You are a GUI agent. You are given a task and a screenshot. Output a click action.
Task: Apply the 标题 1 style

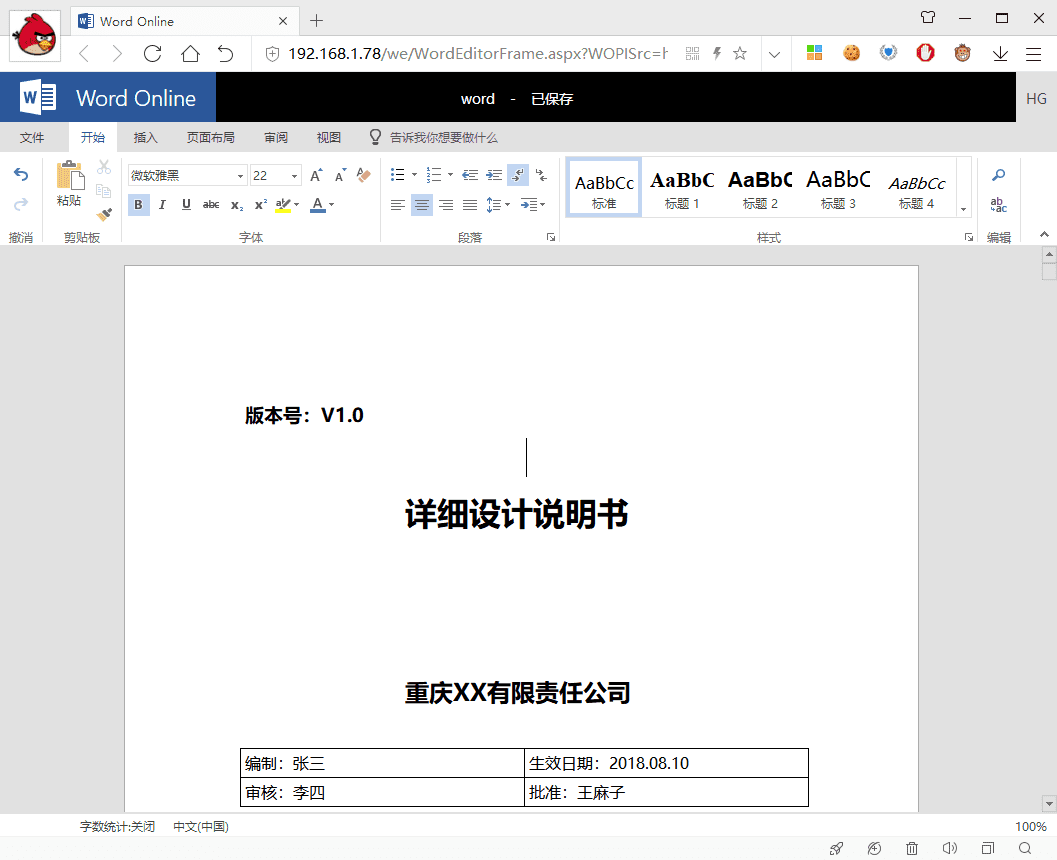pos(682,188)
